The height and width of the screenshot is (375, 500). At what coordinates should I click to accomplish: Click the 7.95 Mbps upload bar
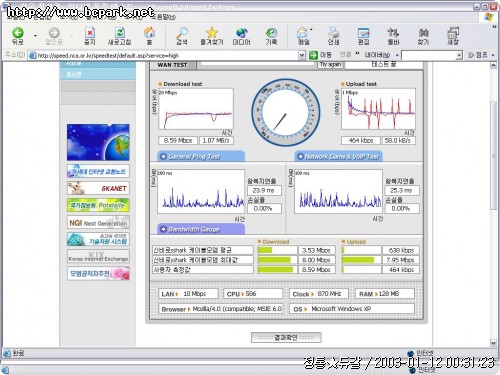pos(361,260)
